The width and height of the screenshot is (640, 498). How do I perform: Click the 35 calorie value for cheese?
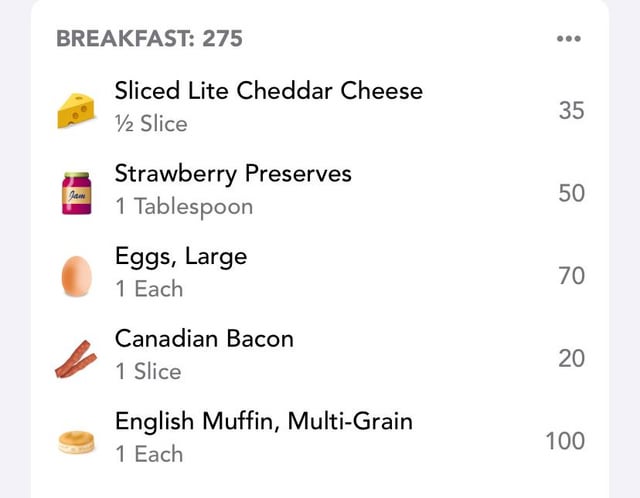click(x=571, y=110)
